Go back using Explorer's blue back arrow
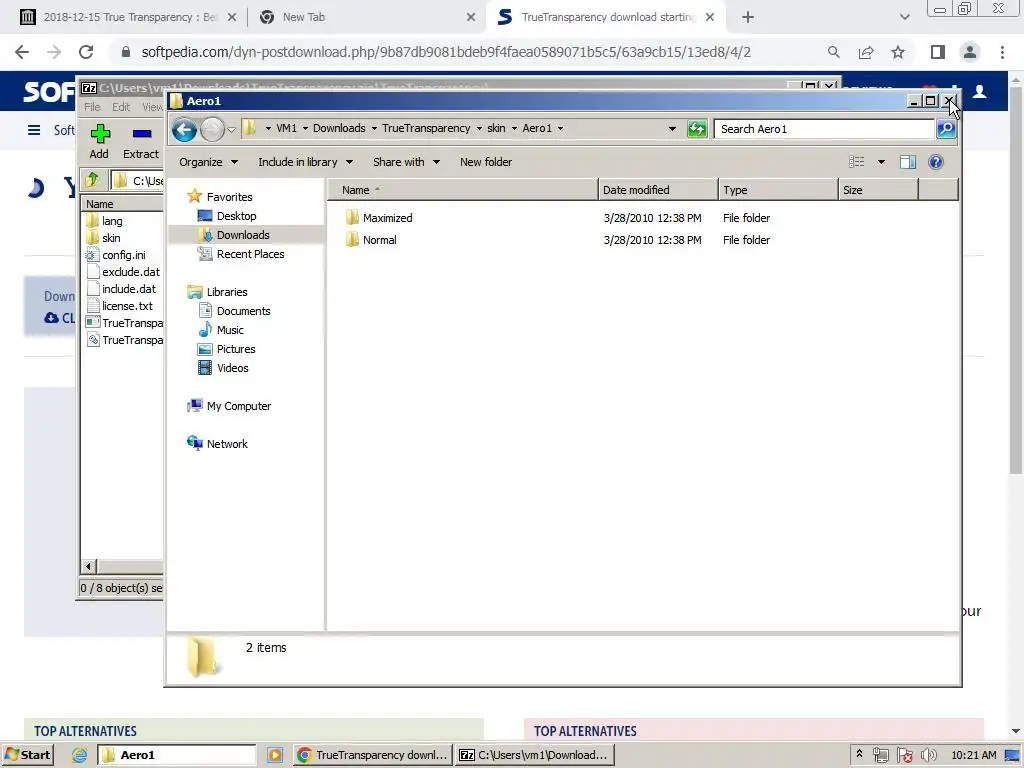The width and height of the screenshot is (1024, 768). pyautogui.click(x=185, y=129)
